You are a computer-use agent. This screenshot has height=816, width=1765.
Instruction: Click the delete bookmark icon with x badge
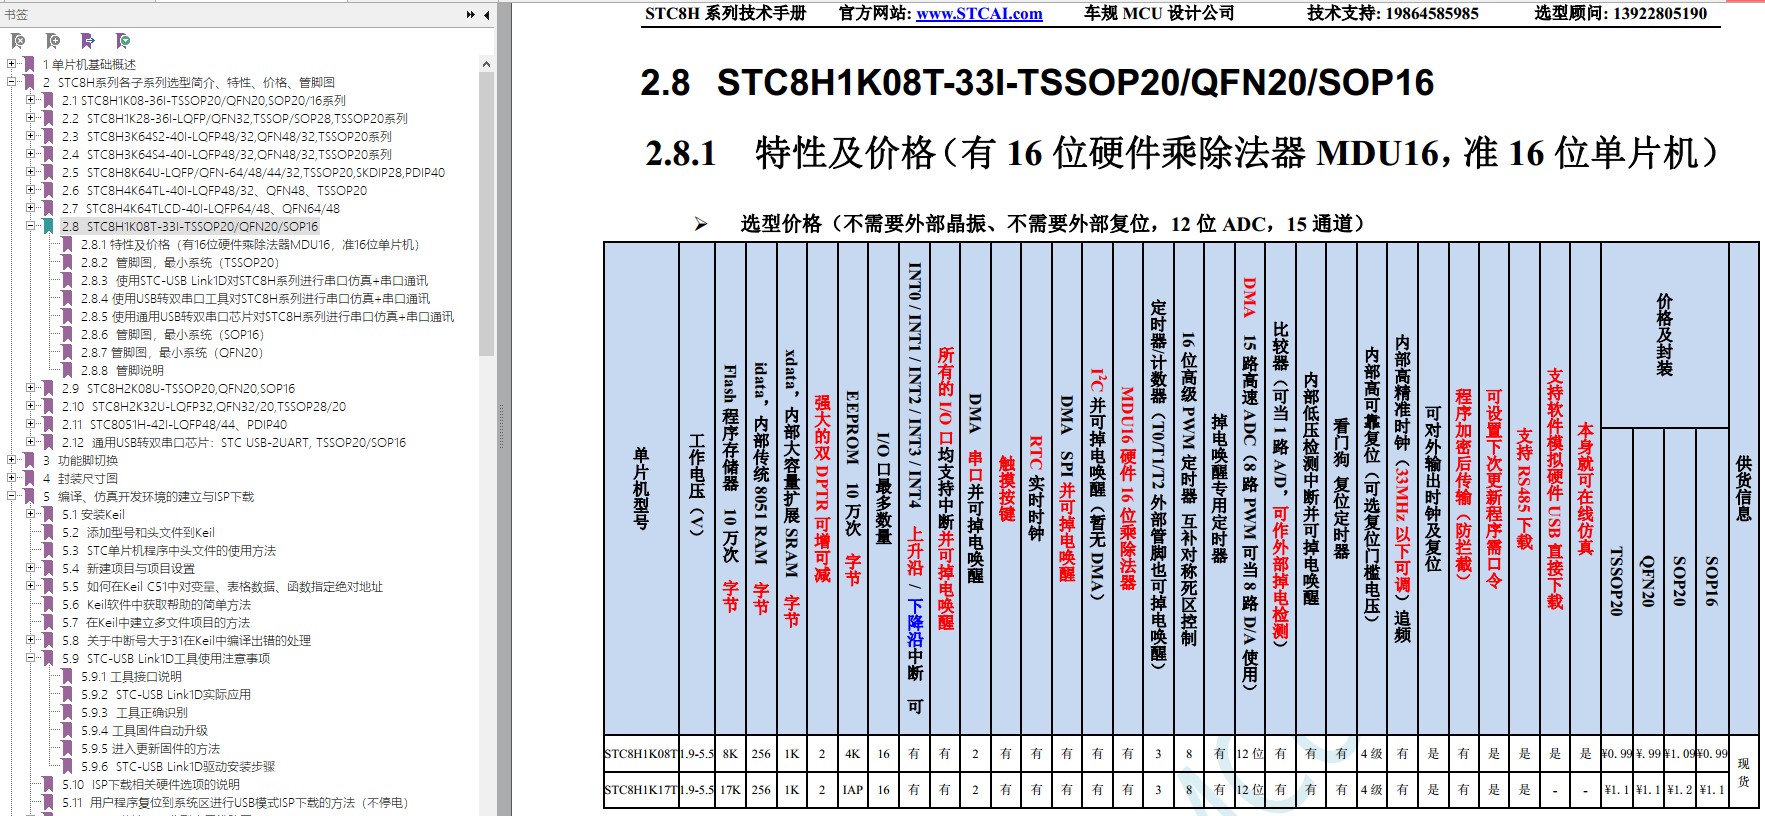17,41
